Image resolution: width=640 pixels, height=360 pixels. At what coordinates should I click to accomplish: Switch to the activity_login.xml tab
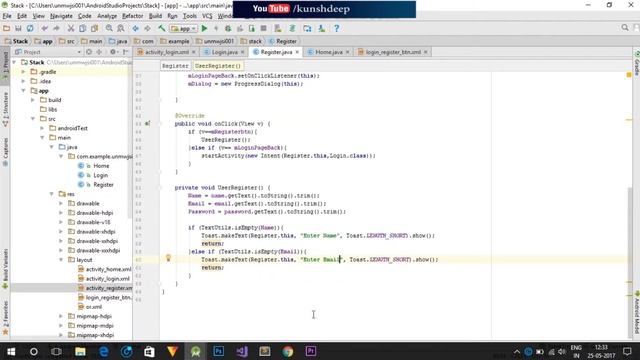167,52
